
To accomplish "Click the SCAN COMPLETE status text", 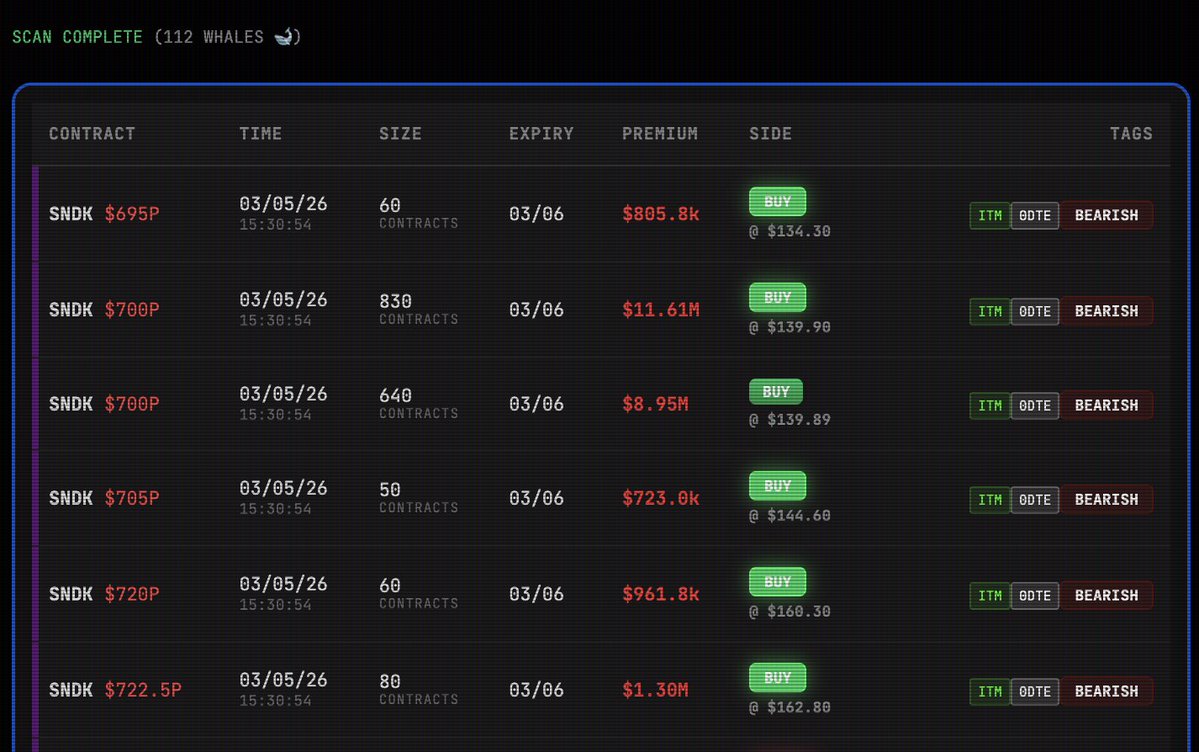I will (x=77, y=37).
